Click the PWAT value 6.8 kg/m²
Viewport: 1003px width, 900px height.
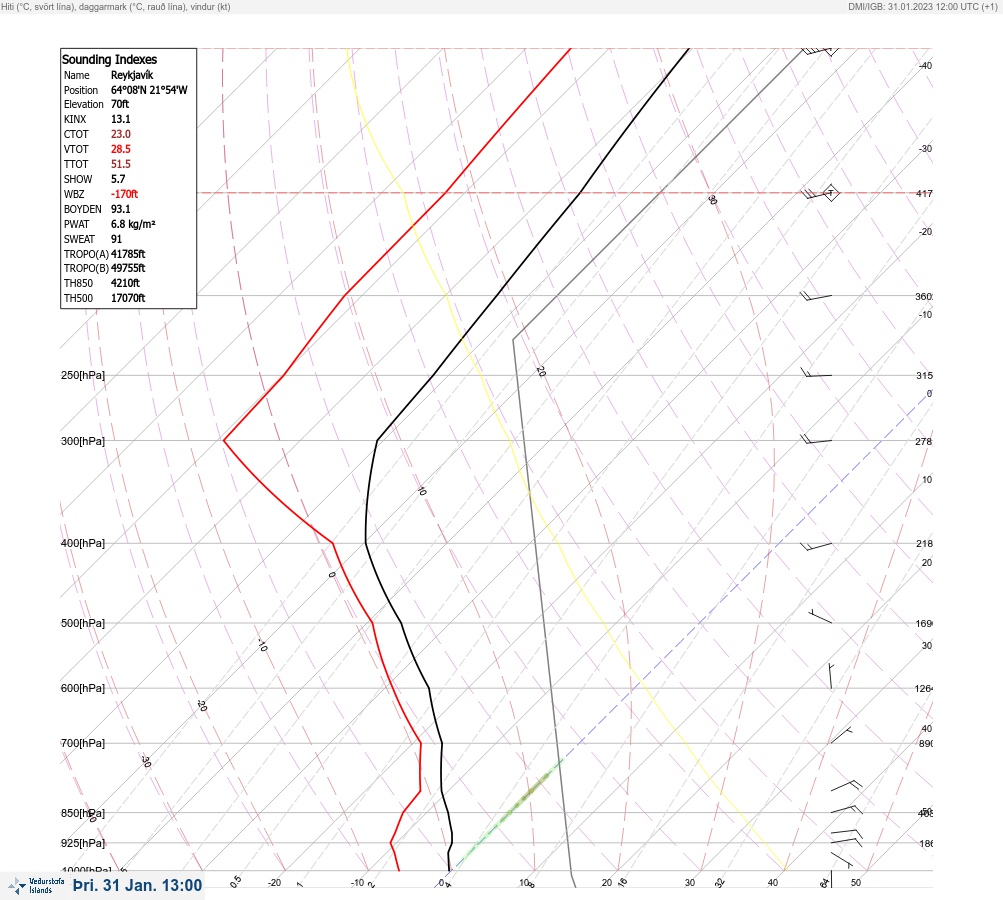(133, 224)
